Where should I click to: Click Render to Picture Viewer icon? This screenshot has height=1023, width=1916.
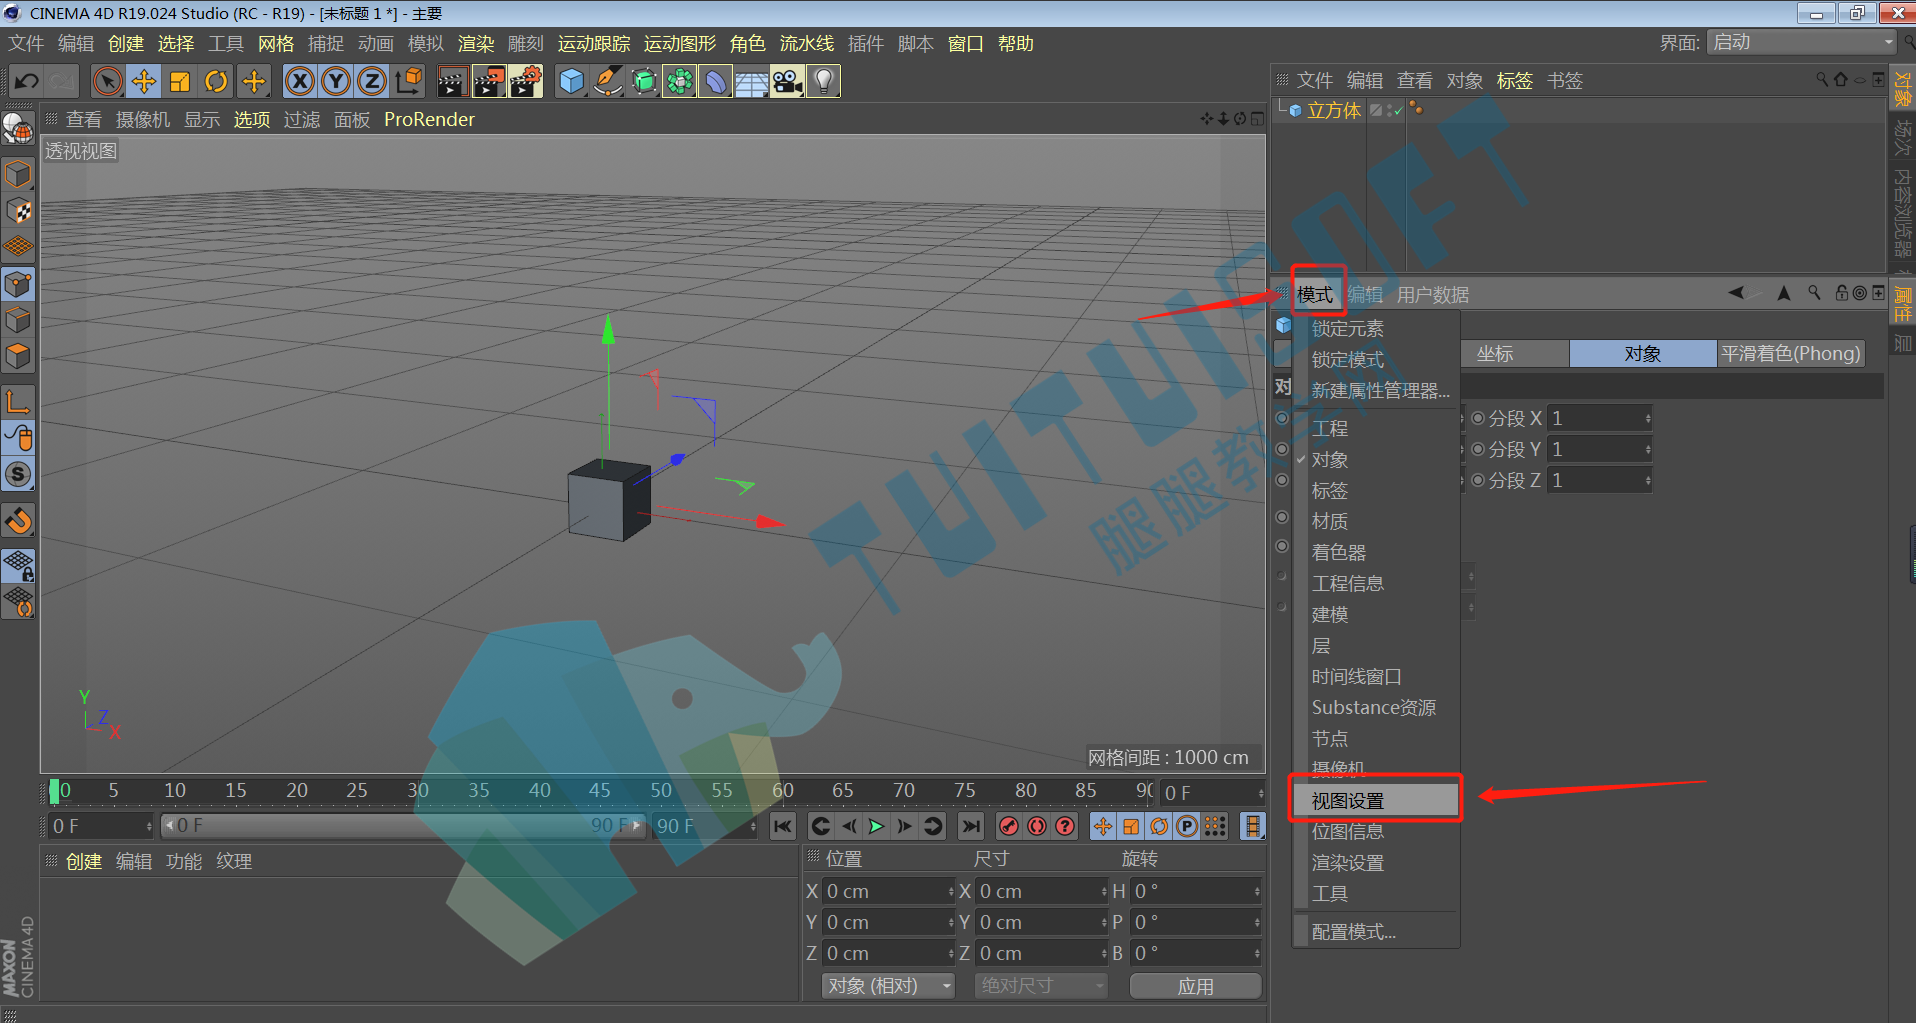[489, 81]
